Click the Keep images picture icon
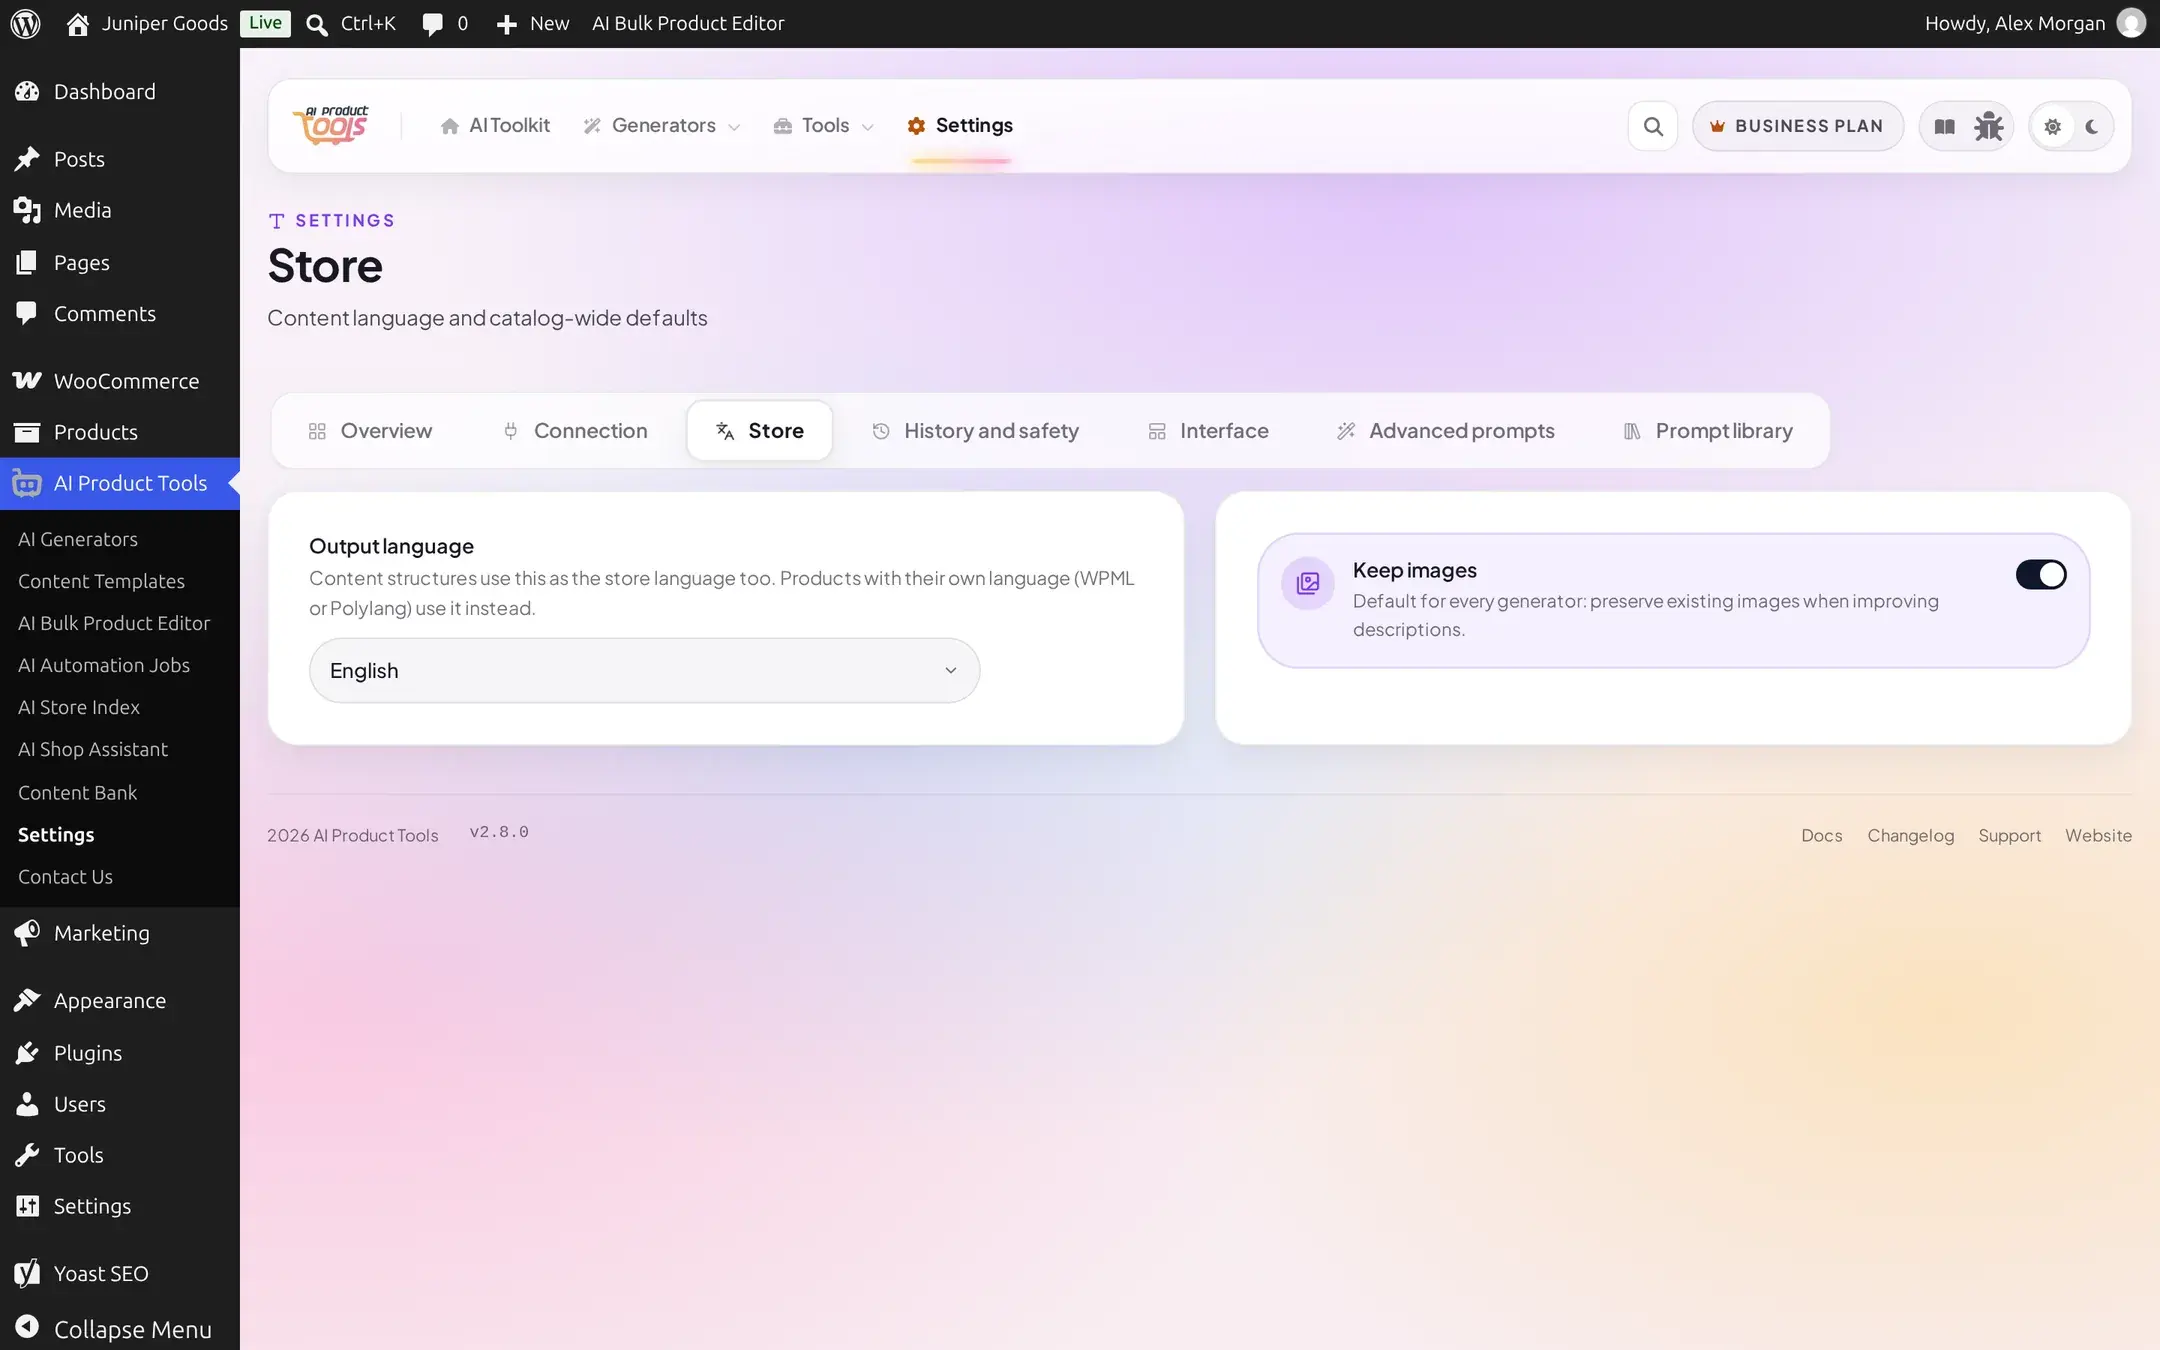2160x1350 pixels. point(1308,583)
